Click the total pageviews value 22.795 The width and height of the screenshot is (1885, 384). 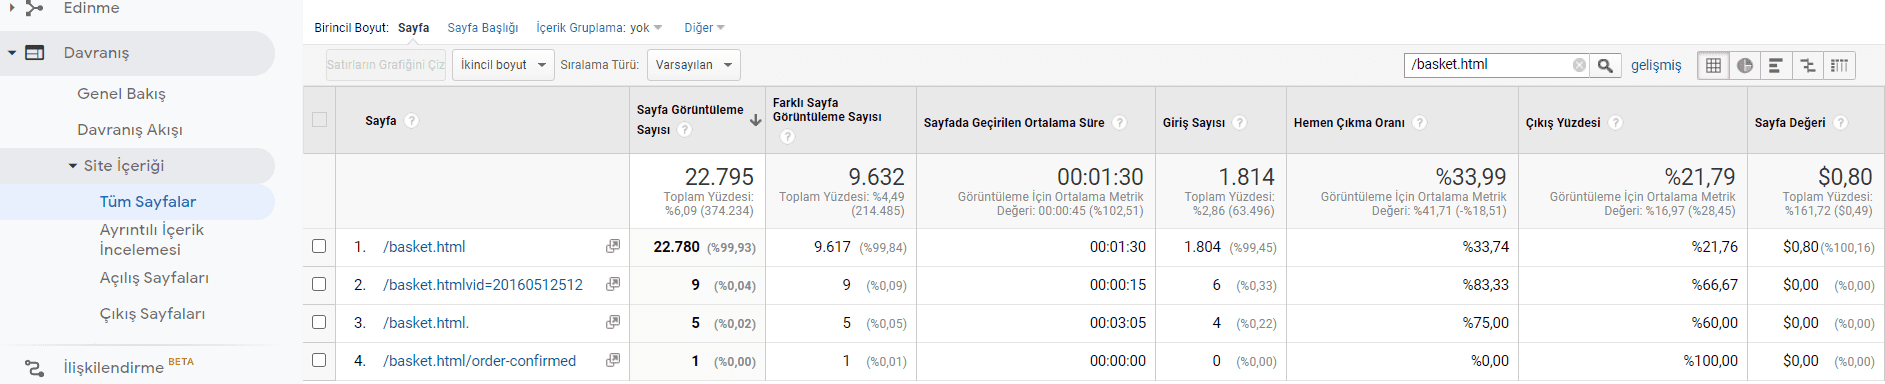(x=719, y=177)
